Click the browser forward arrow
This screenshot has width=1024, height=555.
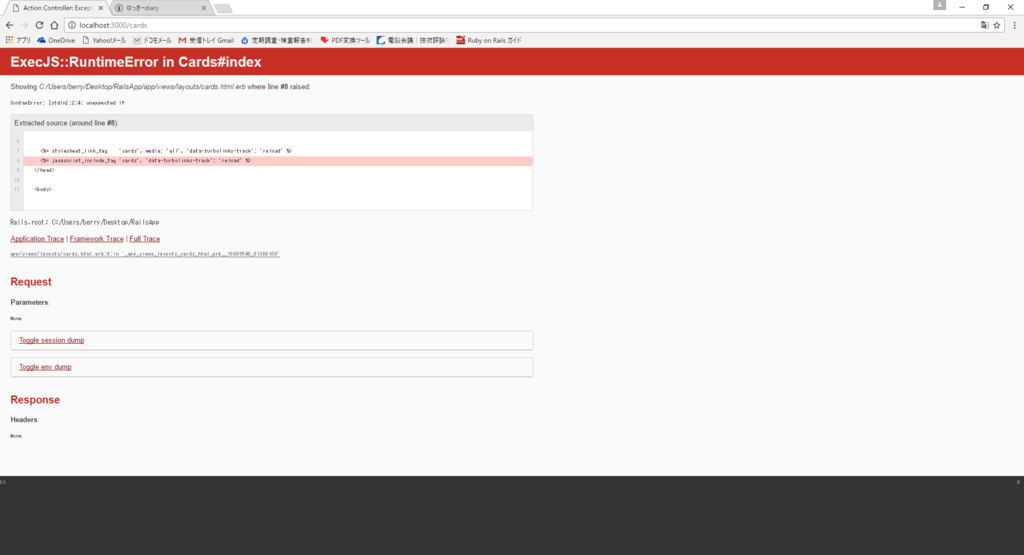[x=24, y=25]
